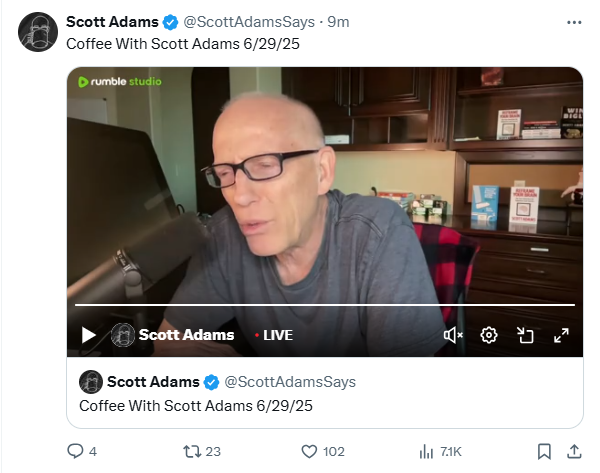
Task: Click the 9m timestamp link
Action: (338, 22)
